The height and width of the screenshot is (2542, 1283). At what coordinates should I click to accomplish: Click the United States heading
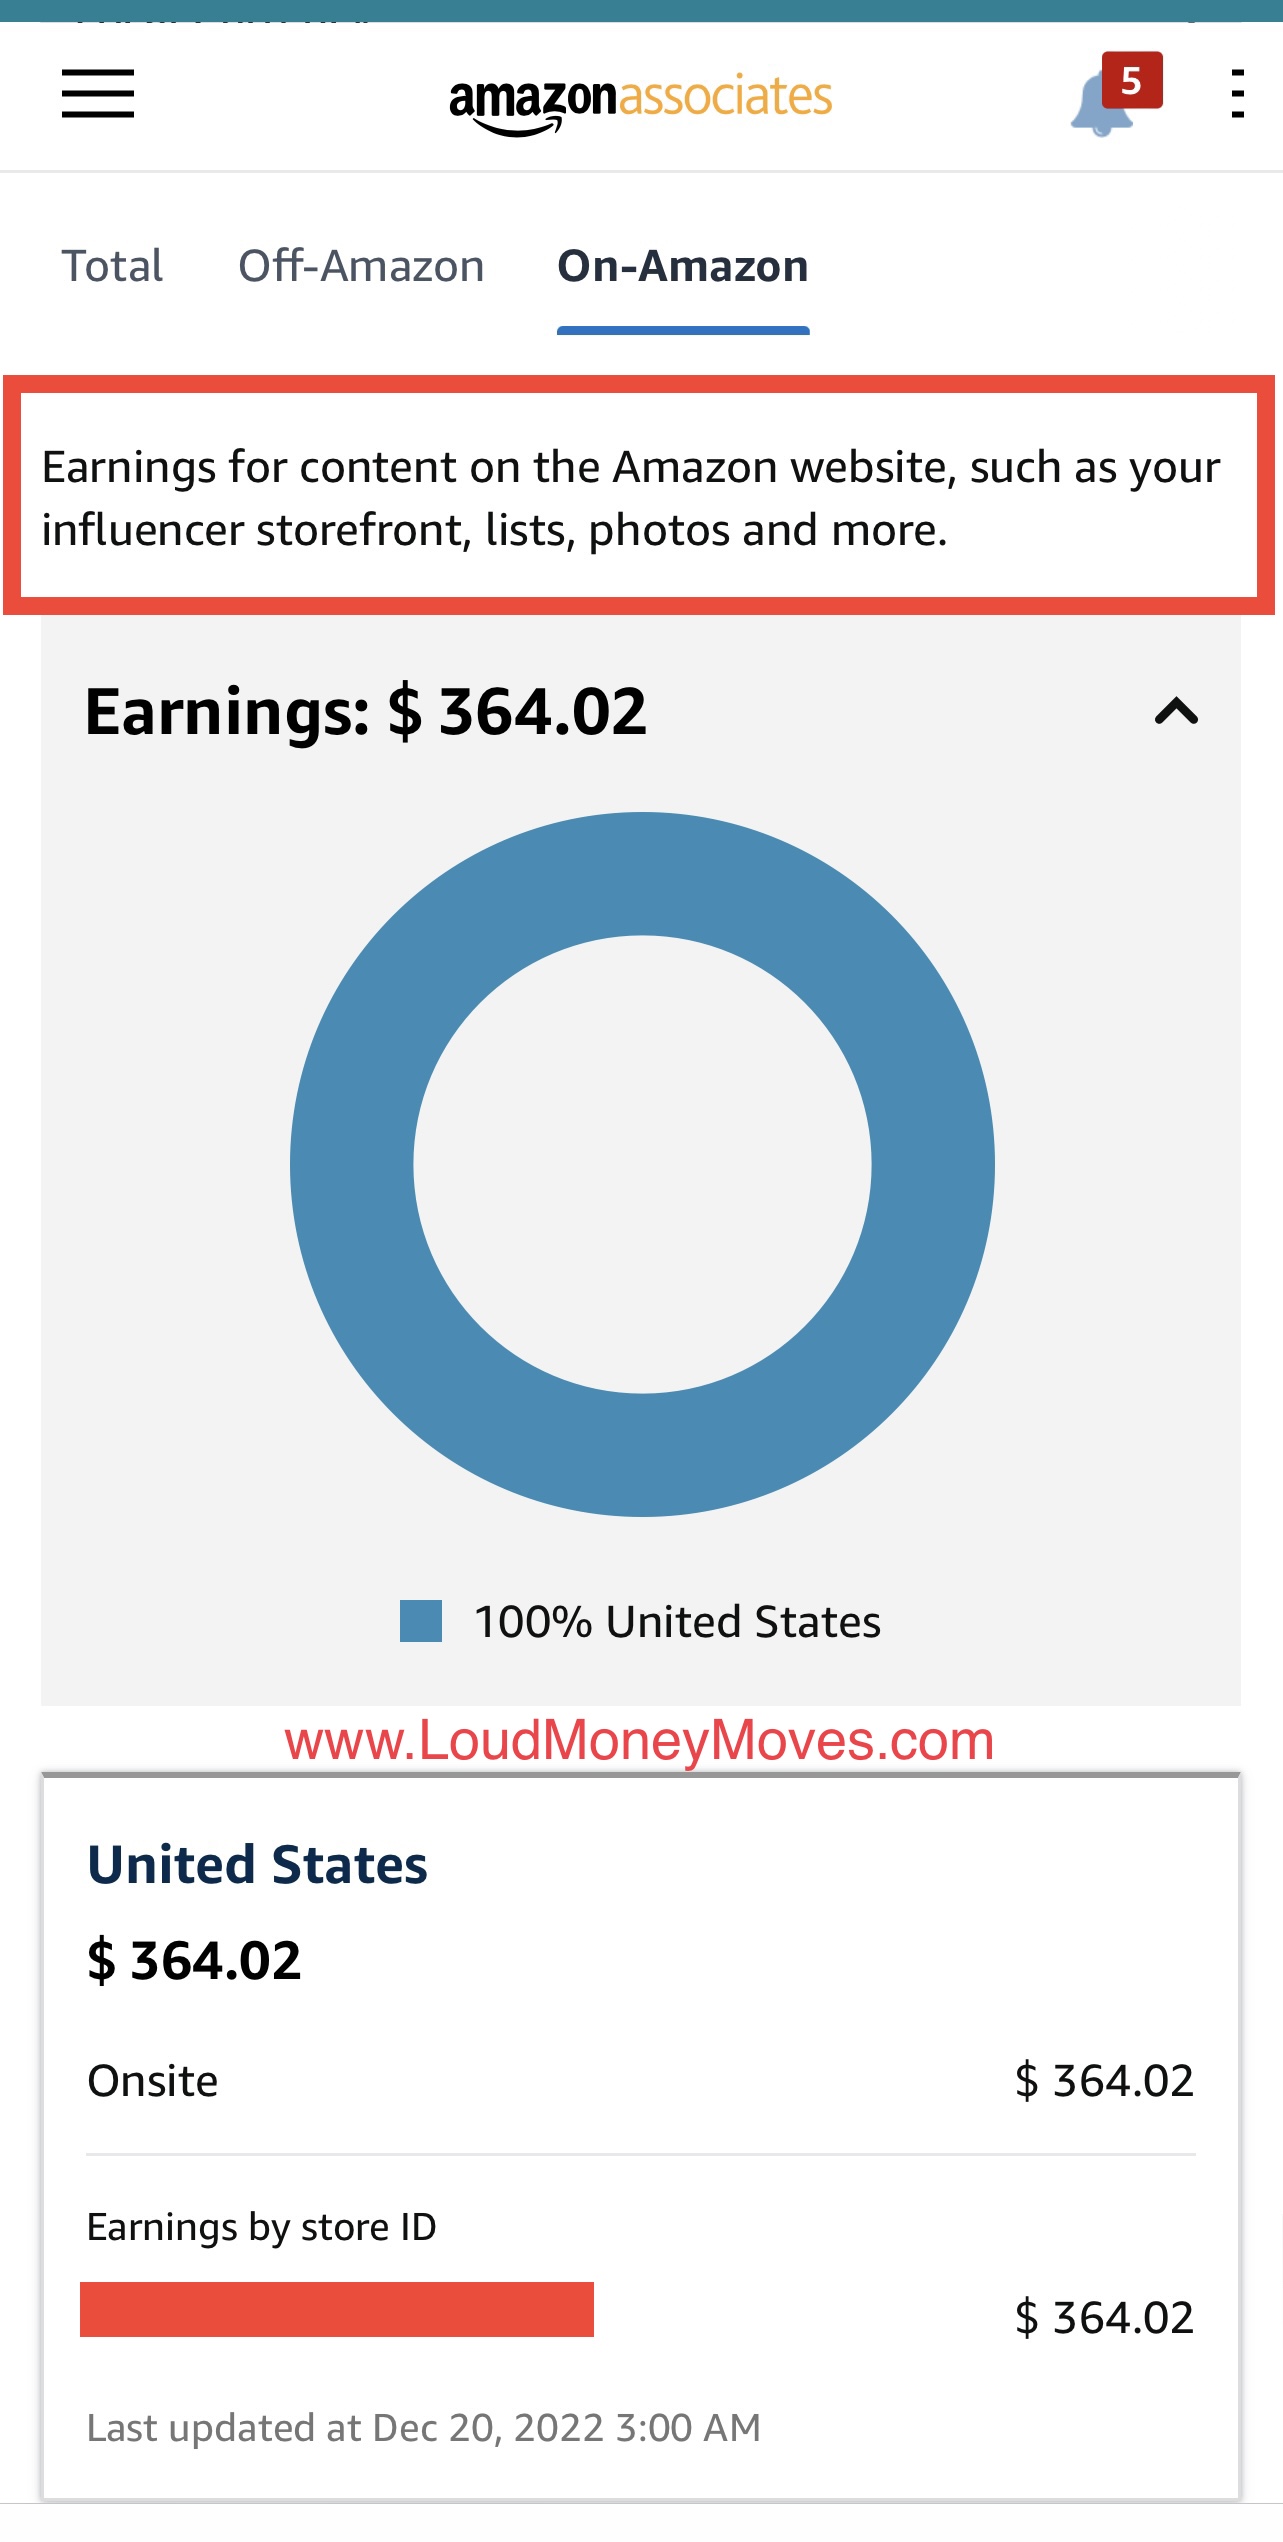257,1862
